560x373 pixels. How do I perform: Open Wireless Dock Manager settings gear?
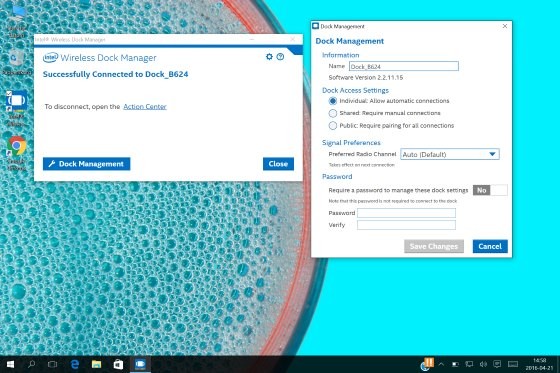pos(269,56)
